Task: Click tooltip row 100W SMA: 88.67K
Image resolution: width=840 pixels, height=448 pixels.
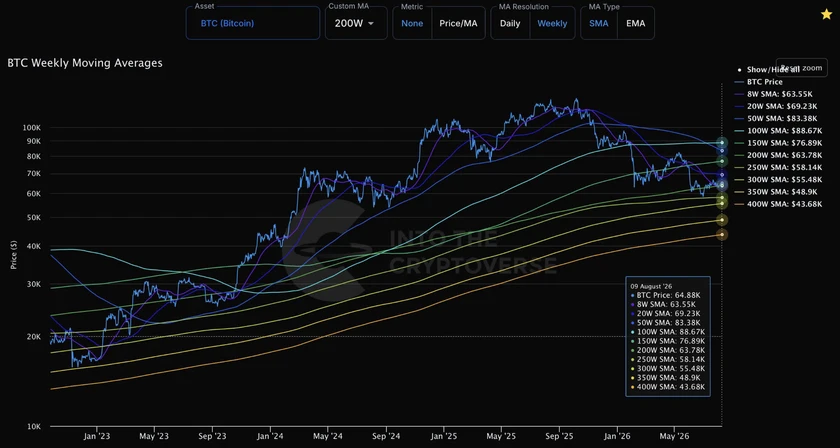Action: click(x=668, y=331)
